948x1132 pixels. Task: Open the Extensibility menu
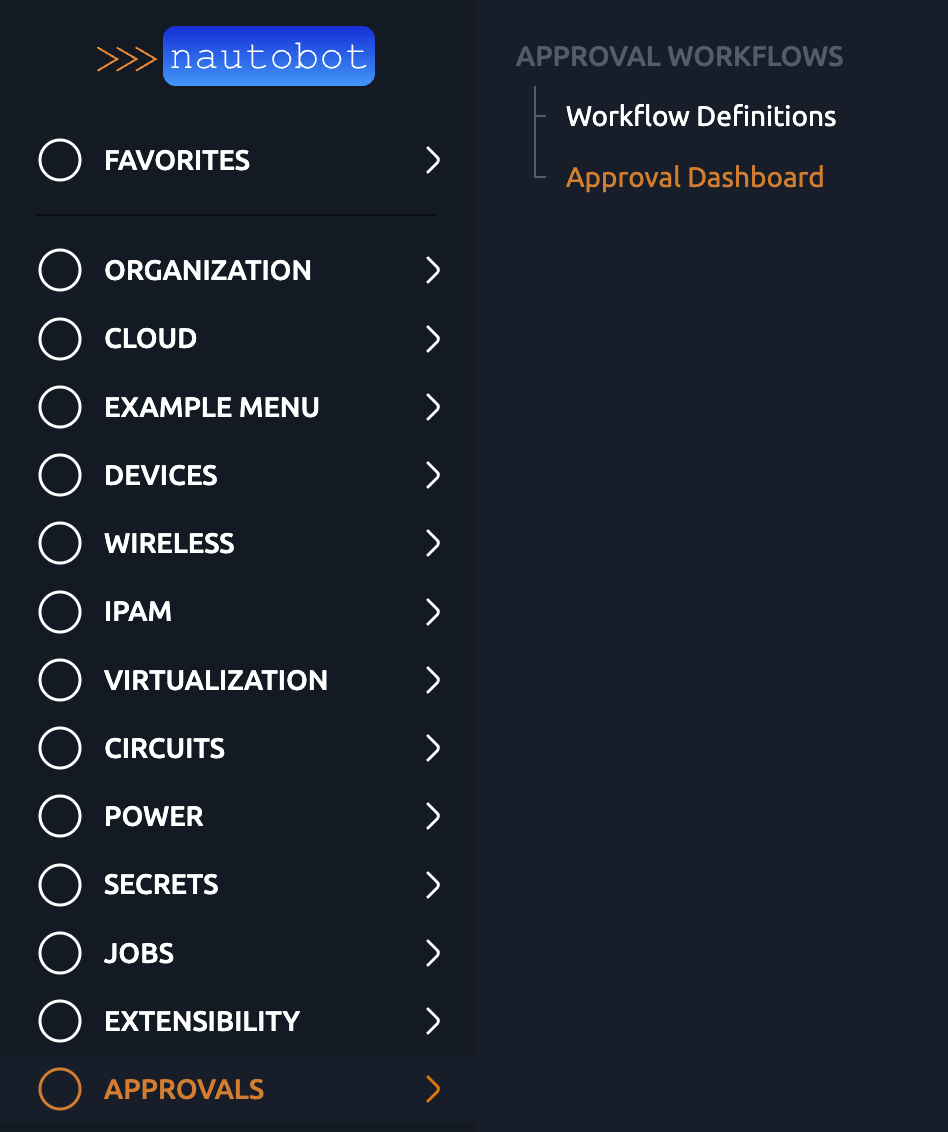(x=202, y=1021)
